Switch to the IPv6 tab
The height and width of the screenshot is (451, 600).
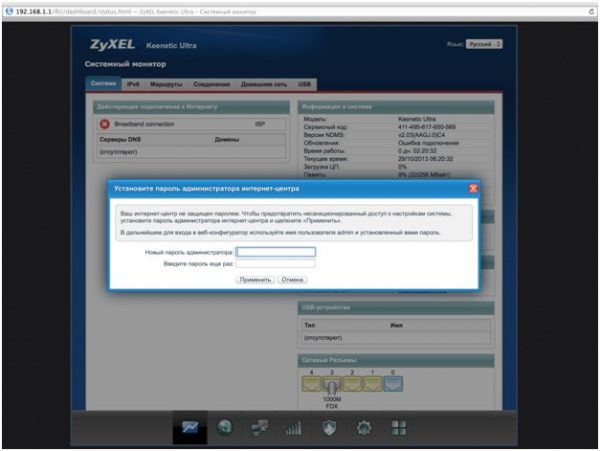133,84
